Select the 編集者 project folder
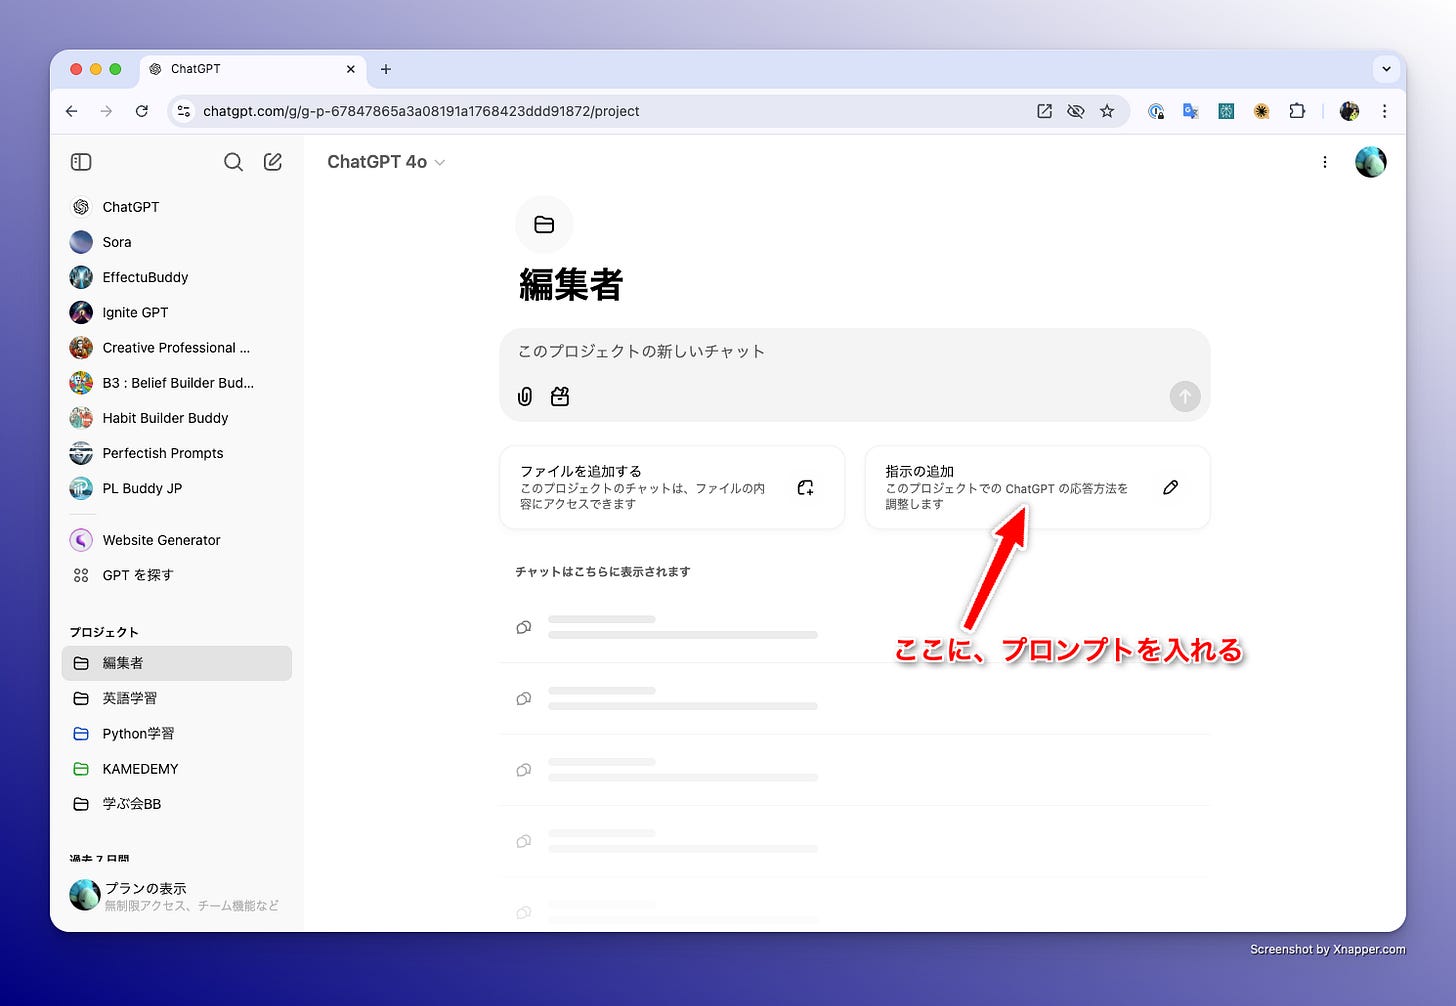This screenshot has height=1006, width=1456. click(177, 663)
